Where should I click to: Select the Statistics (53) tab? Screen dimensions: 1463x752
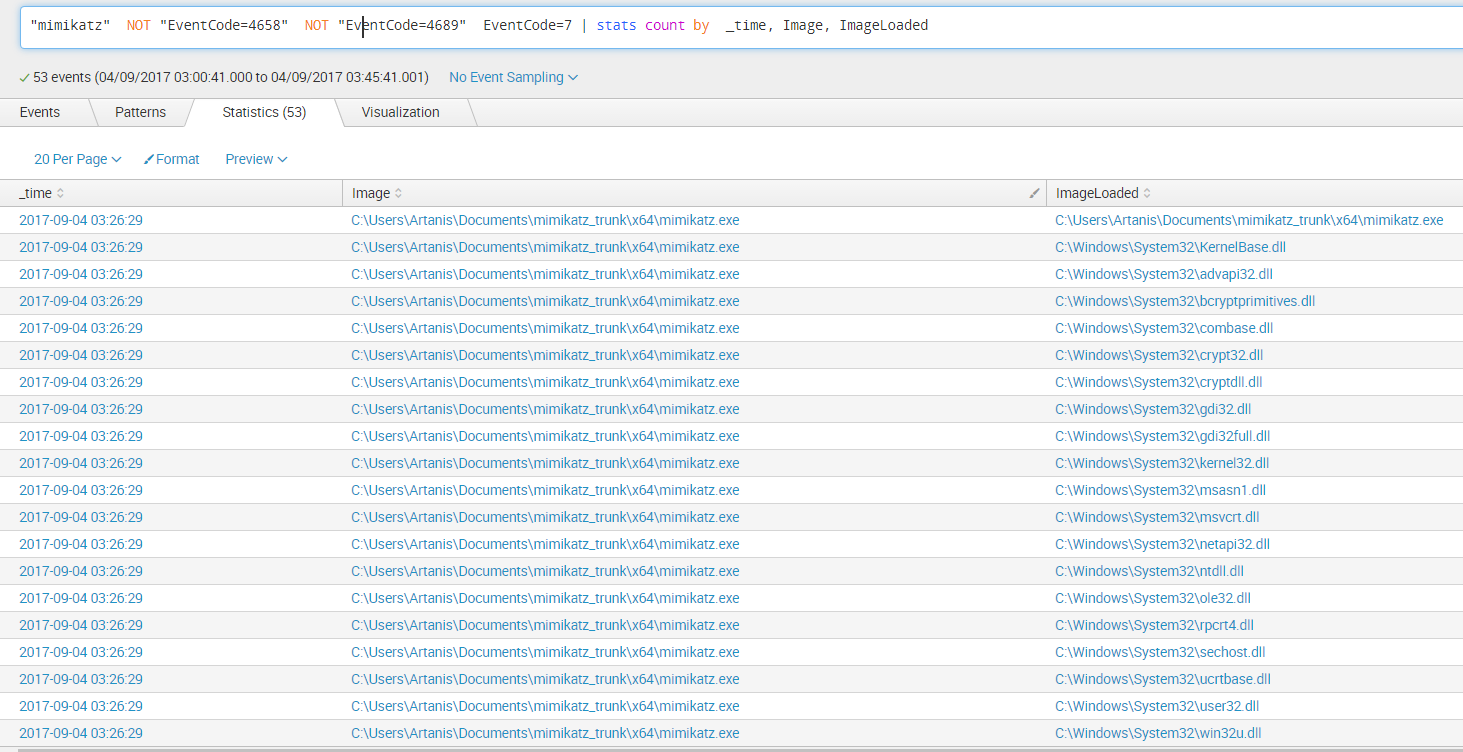click(x=264, y=112)
